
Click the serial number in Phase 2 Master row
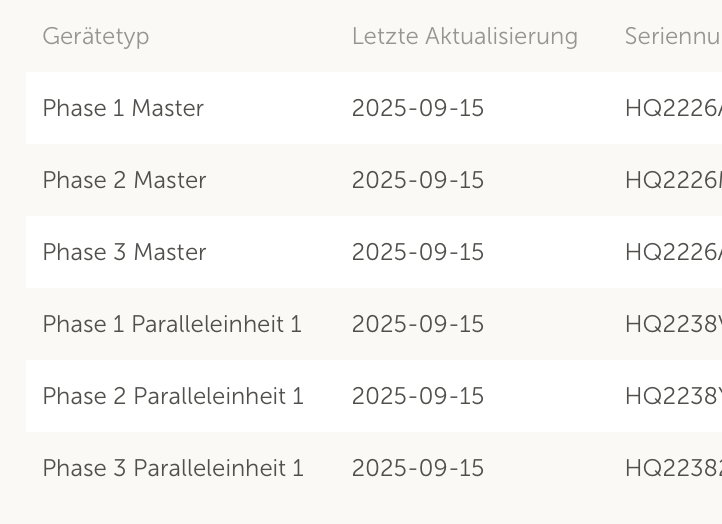click(672, 180)
